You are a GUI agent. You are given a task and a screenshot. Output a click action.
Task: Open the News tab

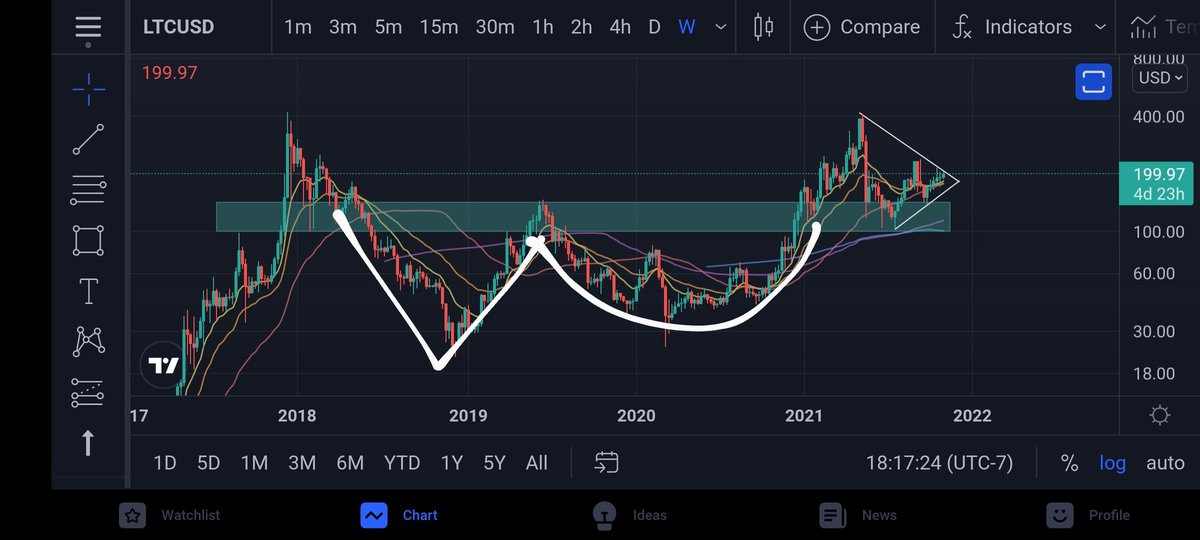(858, 515)
